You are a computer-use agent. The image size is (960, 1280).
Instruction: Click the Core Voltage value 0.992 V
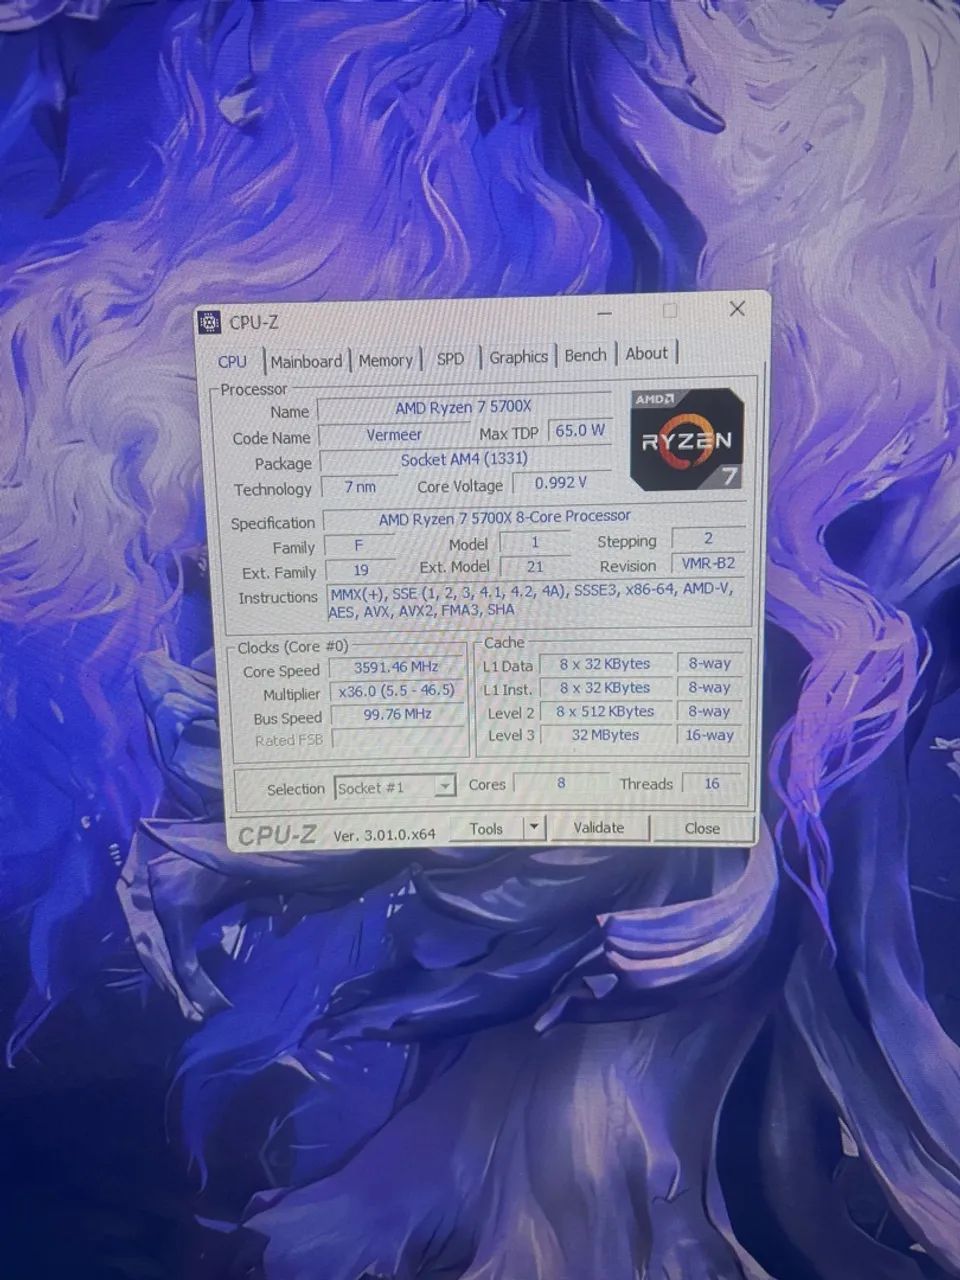[x=561, y=482]
